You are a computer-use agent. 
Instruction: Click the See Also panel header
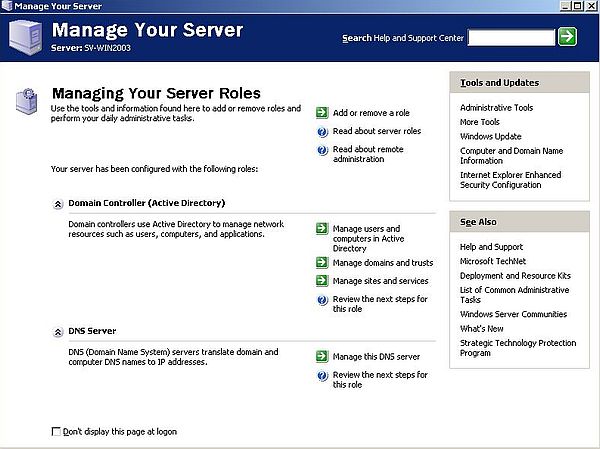519,222
